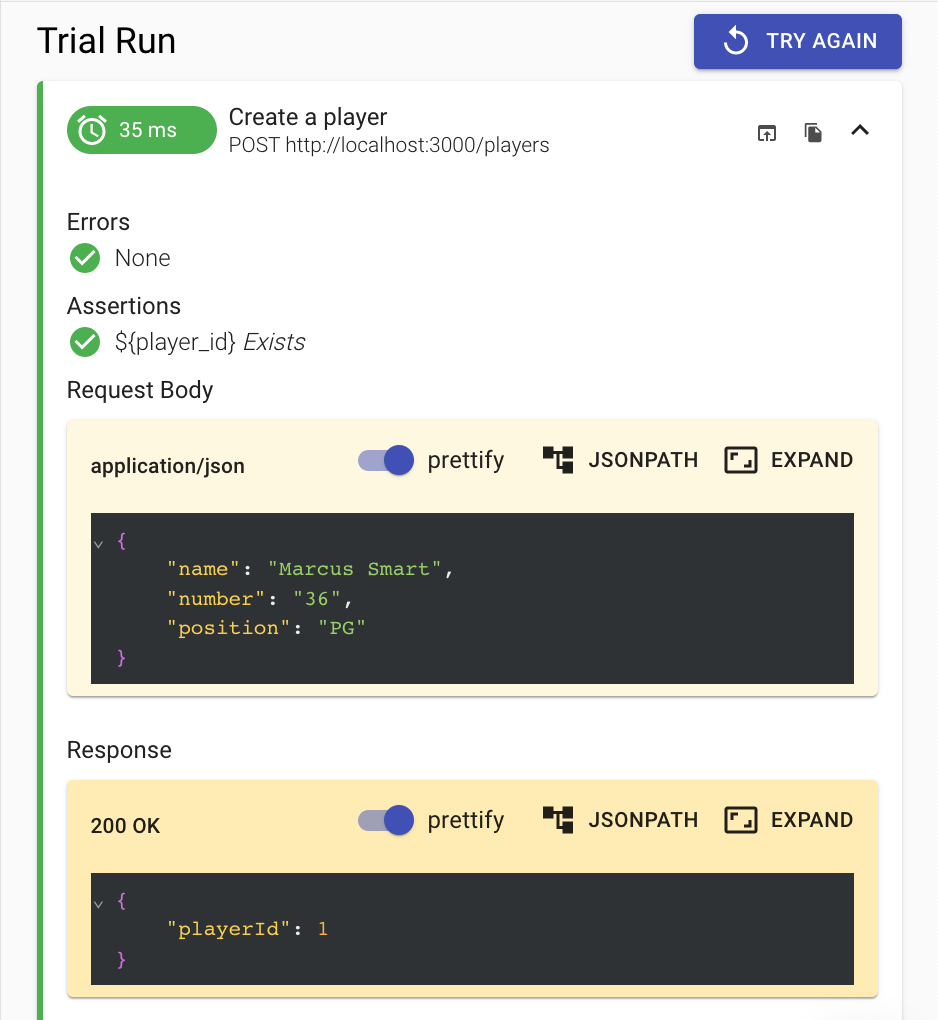
Task: Collapse the Create a player step with the chevron
Action: pos(860,130)
